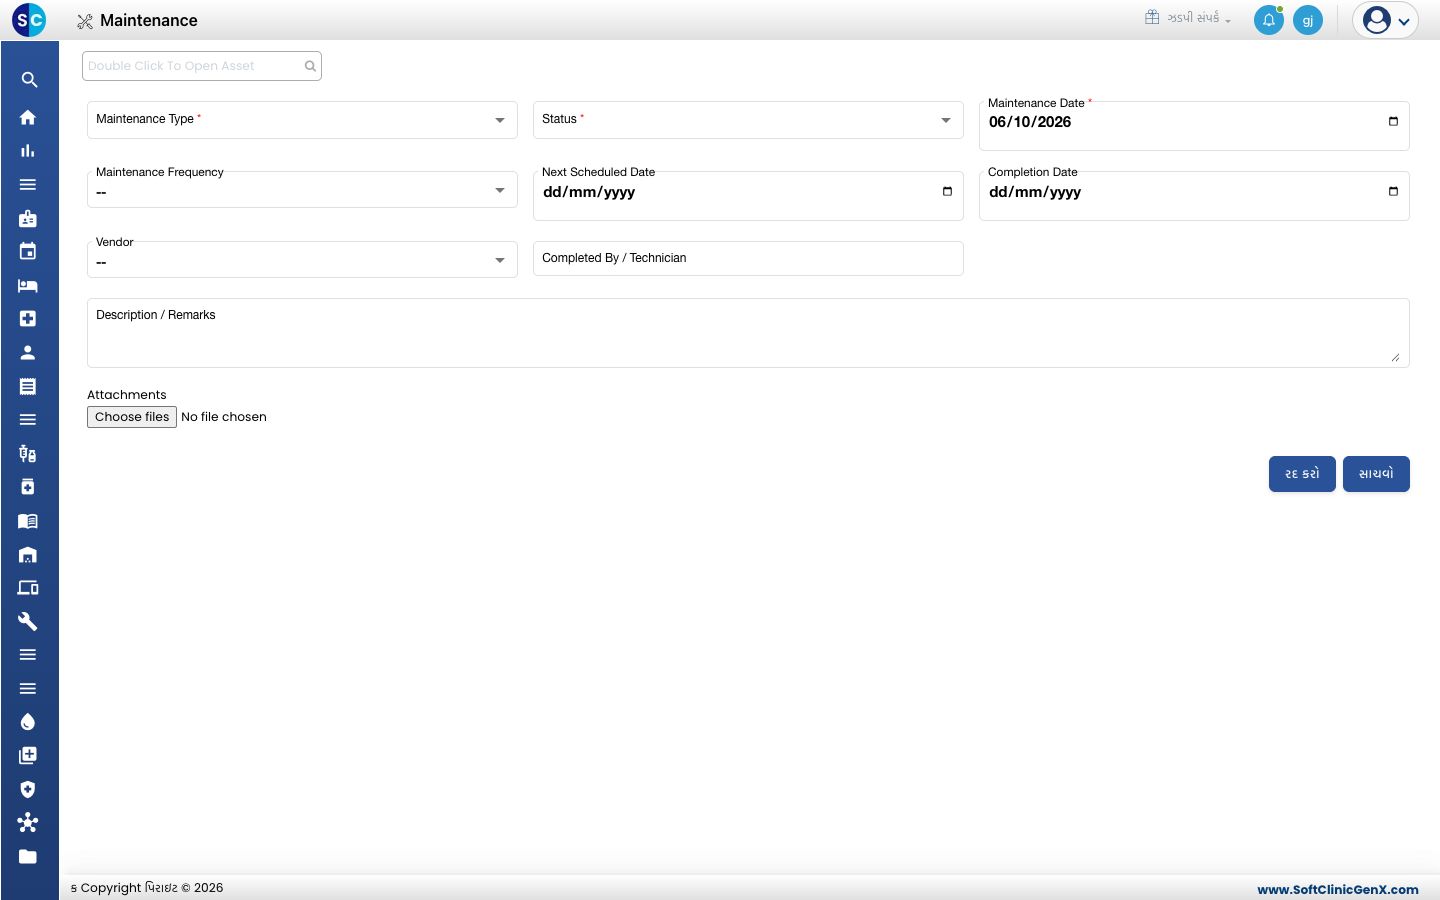Open the user profile menu in the header
The width and height of the screenshot is (1440, 900).
point(1386,20)
